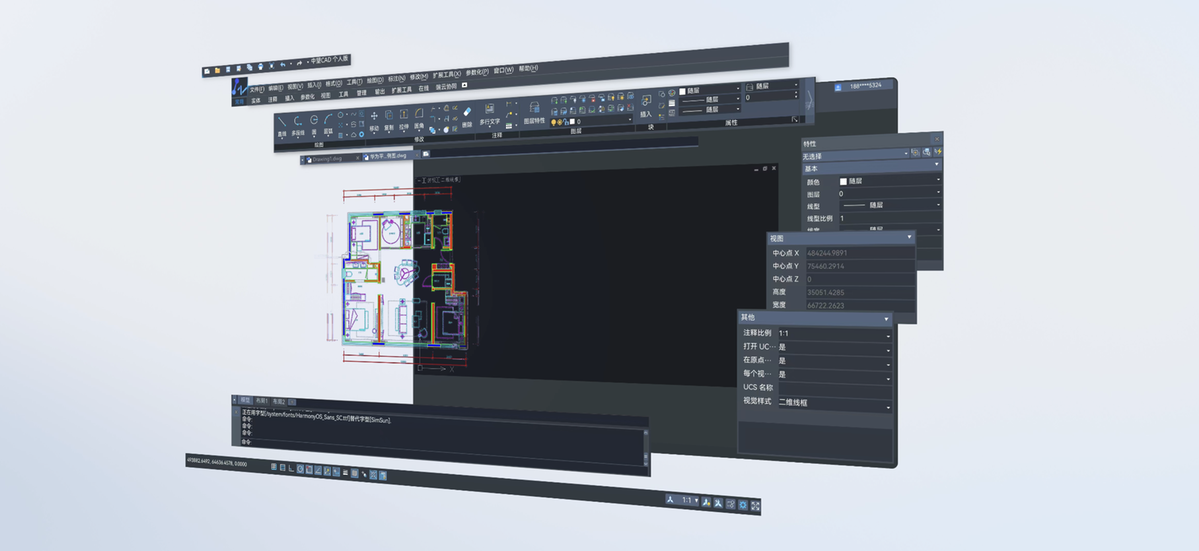Viewport: 1199px width, 551px height.
Task: Open 多行文字 multiline text tool
Action: [489, 115]
